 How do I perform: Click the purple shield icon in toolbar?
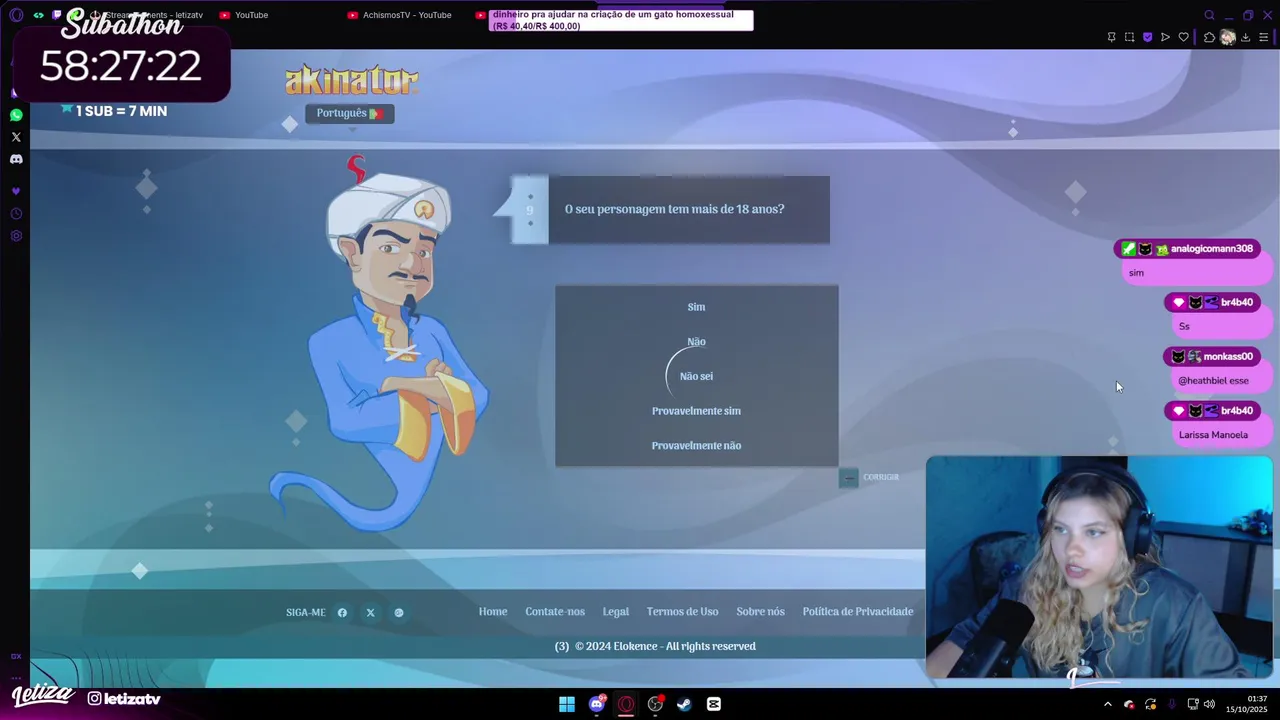1147,37
